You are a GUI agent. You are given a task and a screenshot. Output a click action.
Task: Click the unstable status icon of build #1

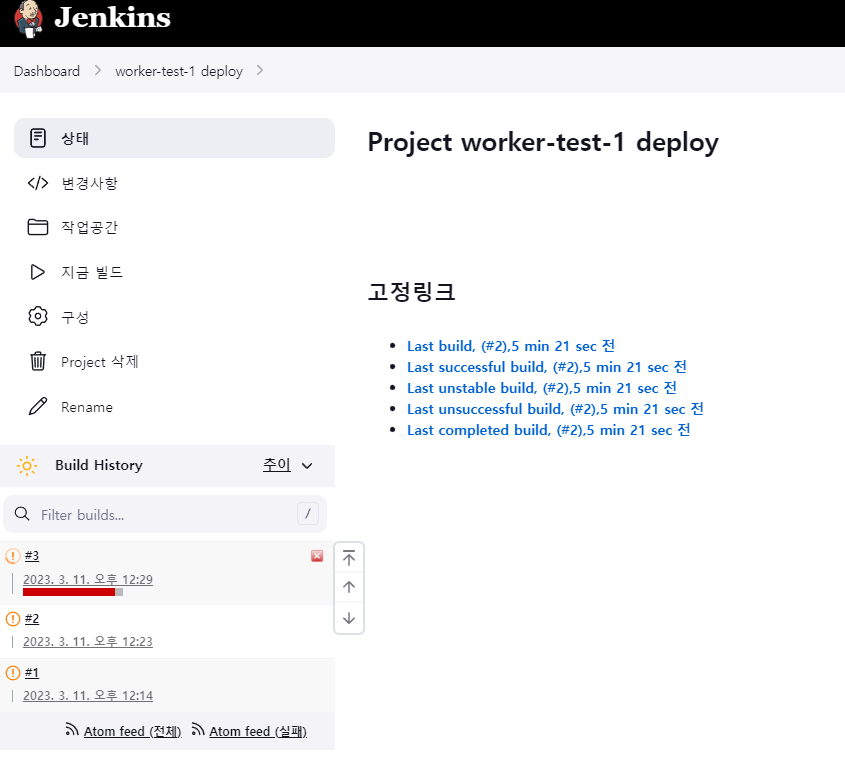point(13,673)
